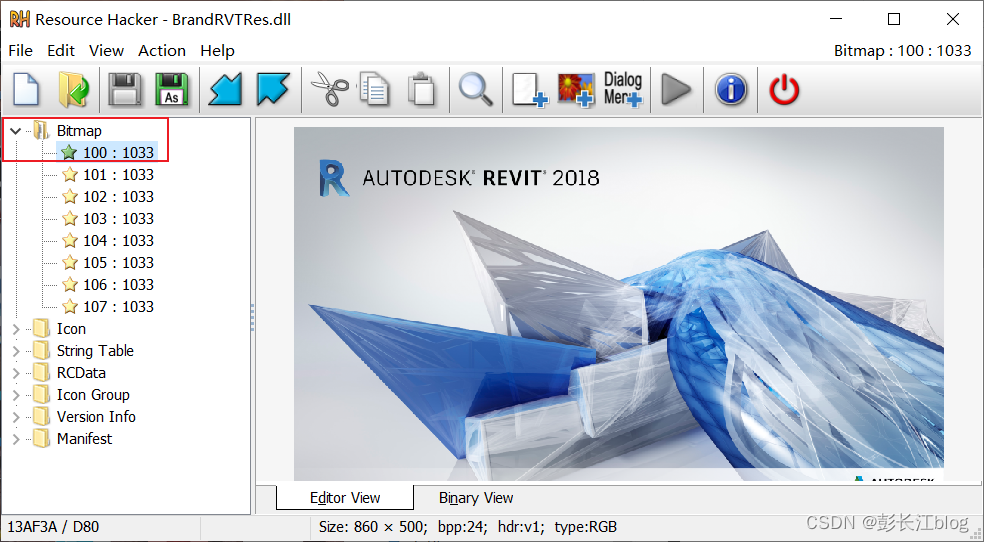The height and width of the screenshot is (542, 984).
Task: Select bitmap resource 105 : 1033
Action: click(x=118, y=262)
